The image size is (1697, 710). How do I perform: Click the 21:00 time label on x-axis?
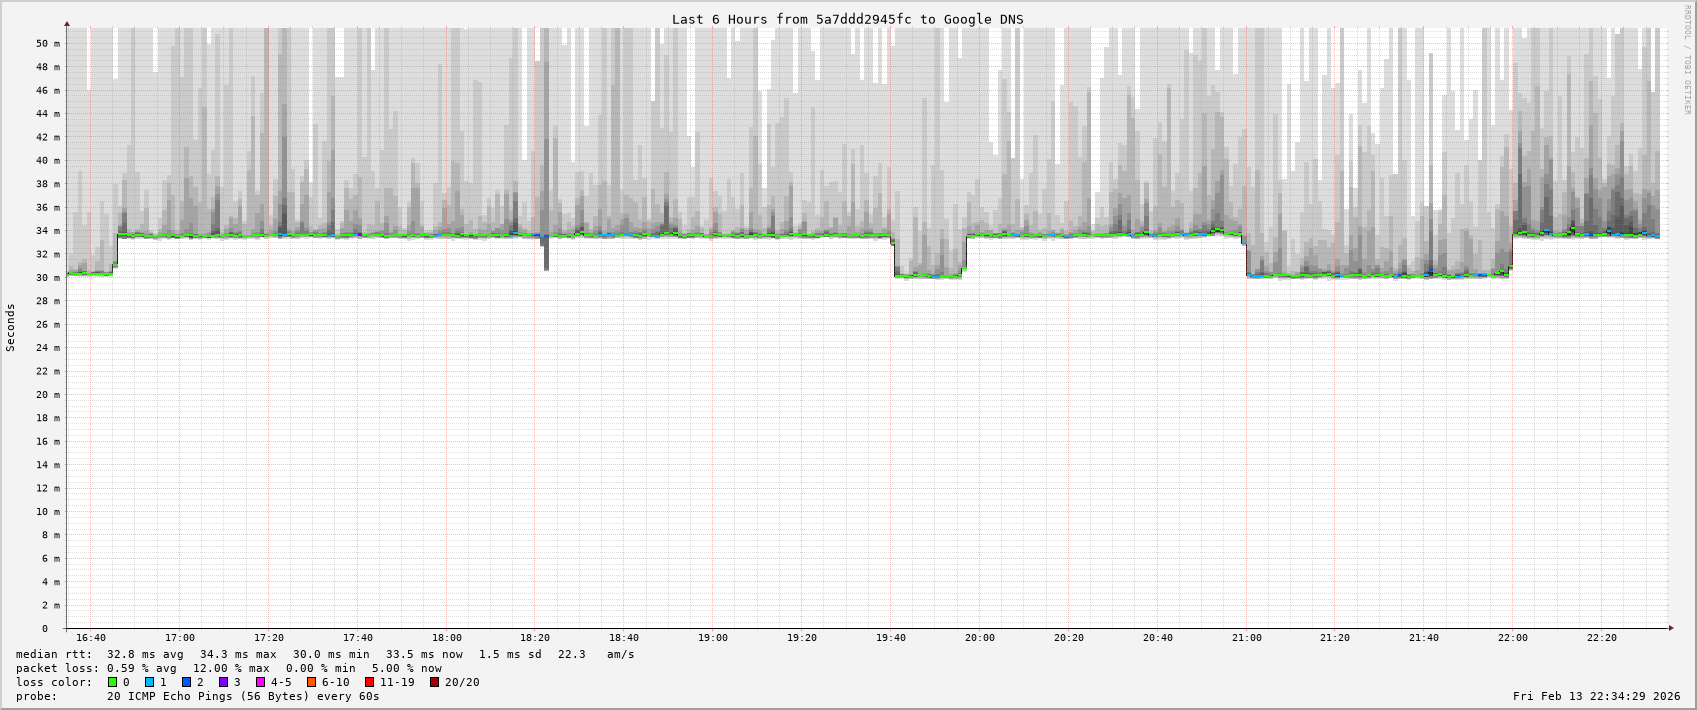pyautogui.click(x=1246, y=638)
